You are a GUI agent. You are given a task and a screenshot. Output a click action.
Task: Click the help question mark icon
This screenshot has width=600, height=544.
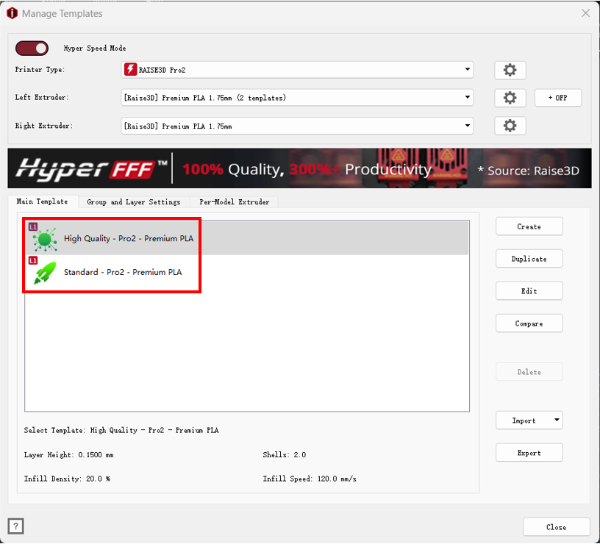point(16,526)
